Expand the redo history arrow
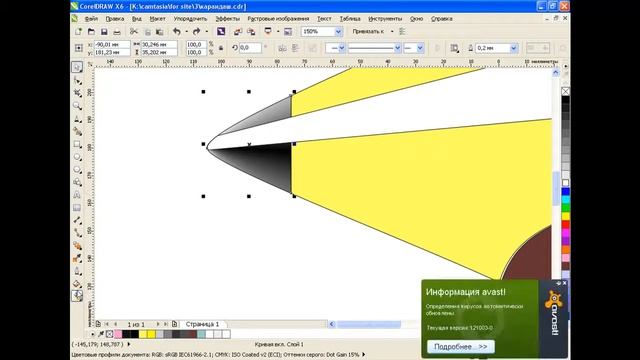Image resolution: width=640 pixels, height=360 pixels. [x=206, y=31]
